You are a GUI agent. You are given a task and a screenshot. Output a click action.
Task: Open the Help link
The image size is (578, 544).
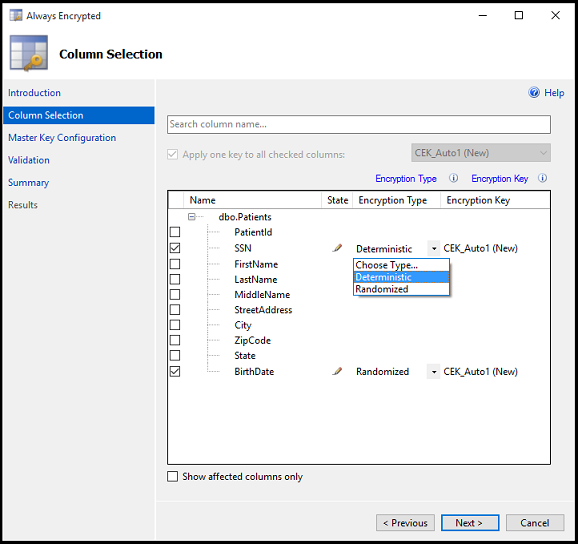point(554,93)
